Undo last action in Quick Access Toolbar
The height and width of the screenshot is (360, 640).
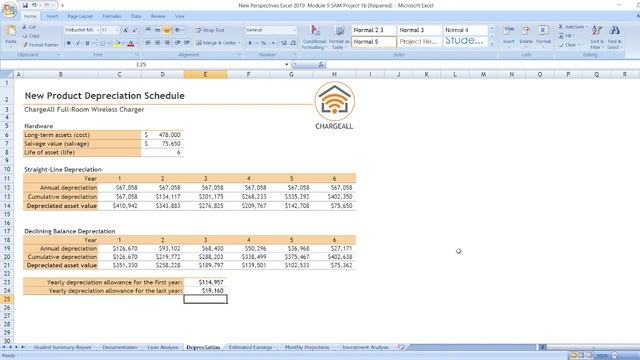34,5
